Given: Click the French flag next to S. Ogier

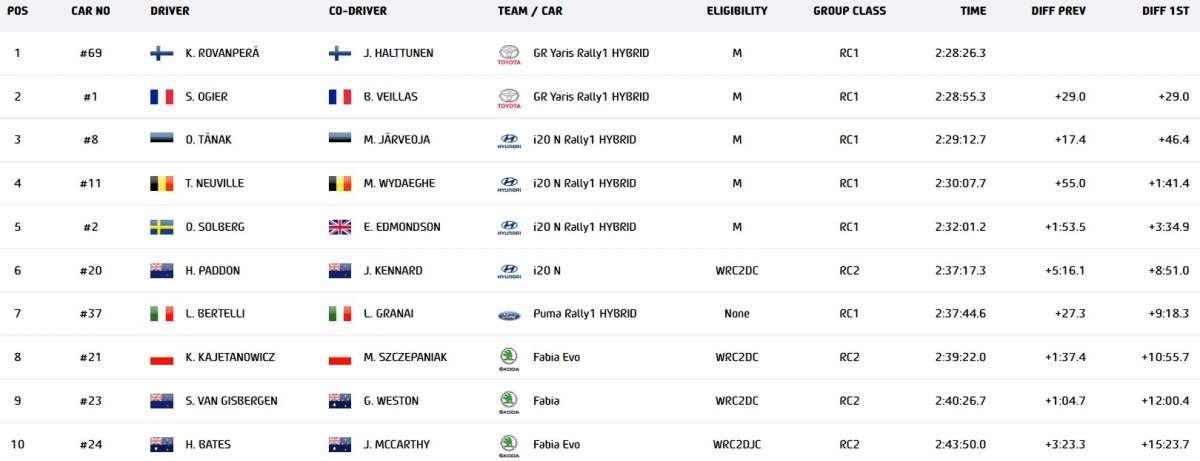Looking at the screenshot, I should [x=161, y=97].
